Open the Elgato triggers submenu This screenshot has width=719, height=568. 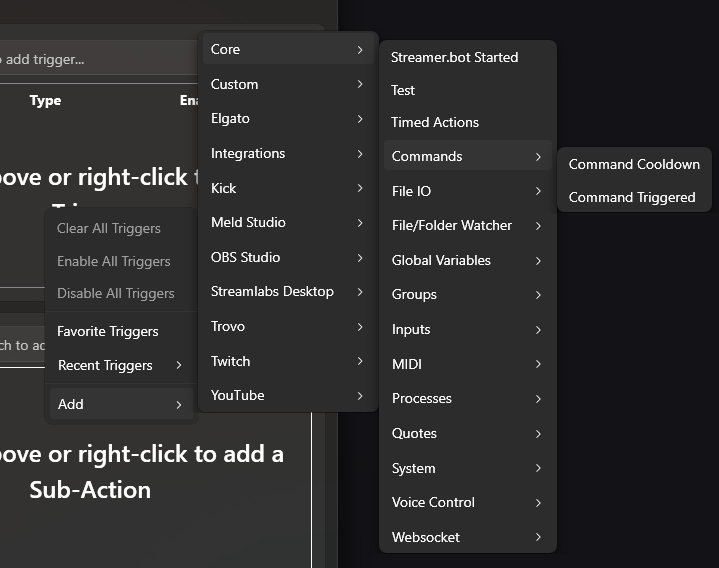coord(287,118)
